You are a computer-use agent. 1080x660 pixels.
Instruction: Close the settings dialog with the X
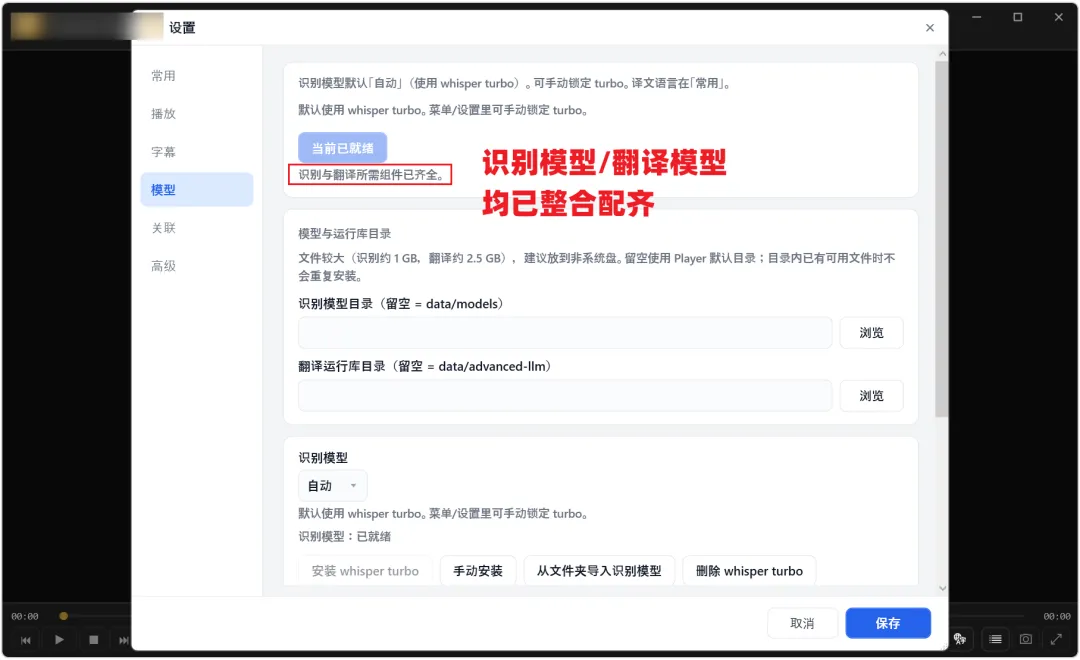(930, 28)
